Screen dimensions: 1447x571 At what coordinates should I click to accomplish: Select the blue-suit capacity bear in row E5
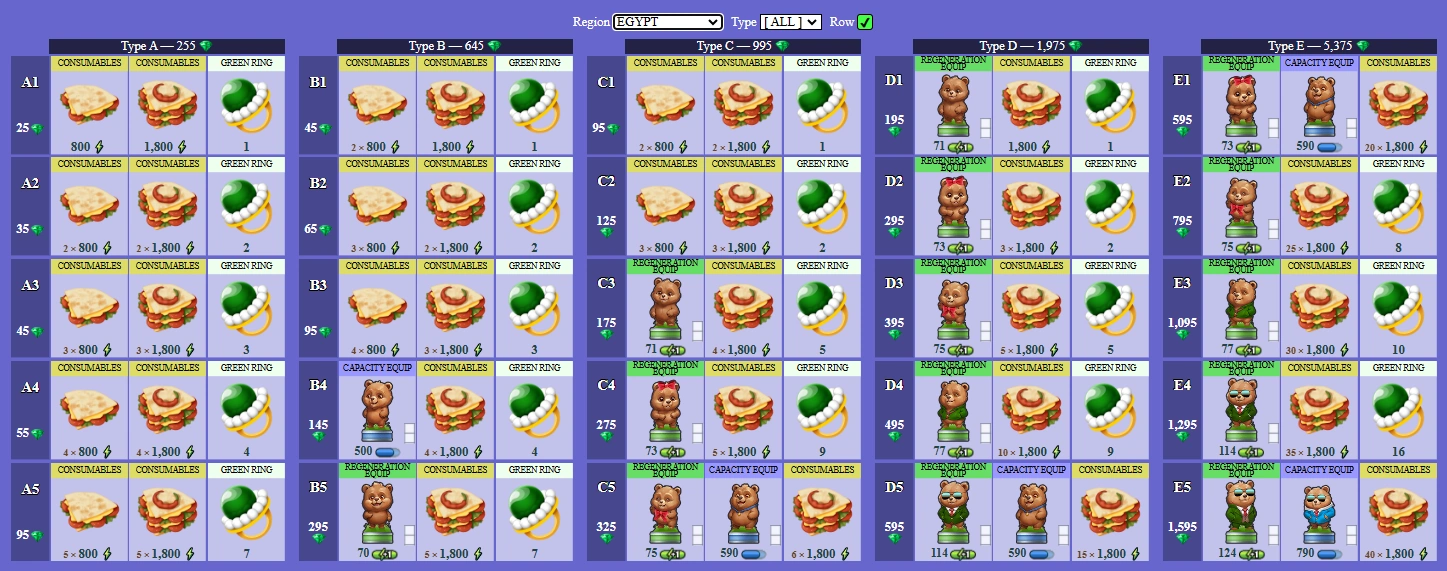(1320, 512)
